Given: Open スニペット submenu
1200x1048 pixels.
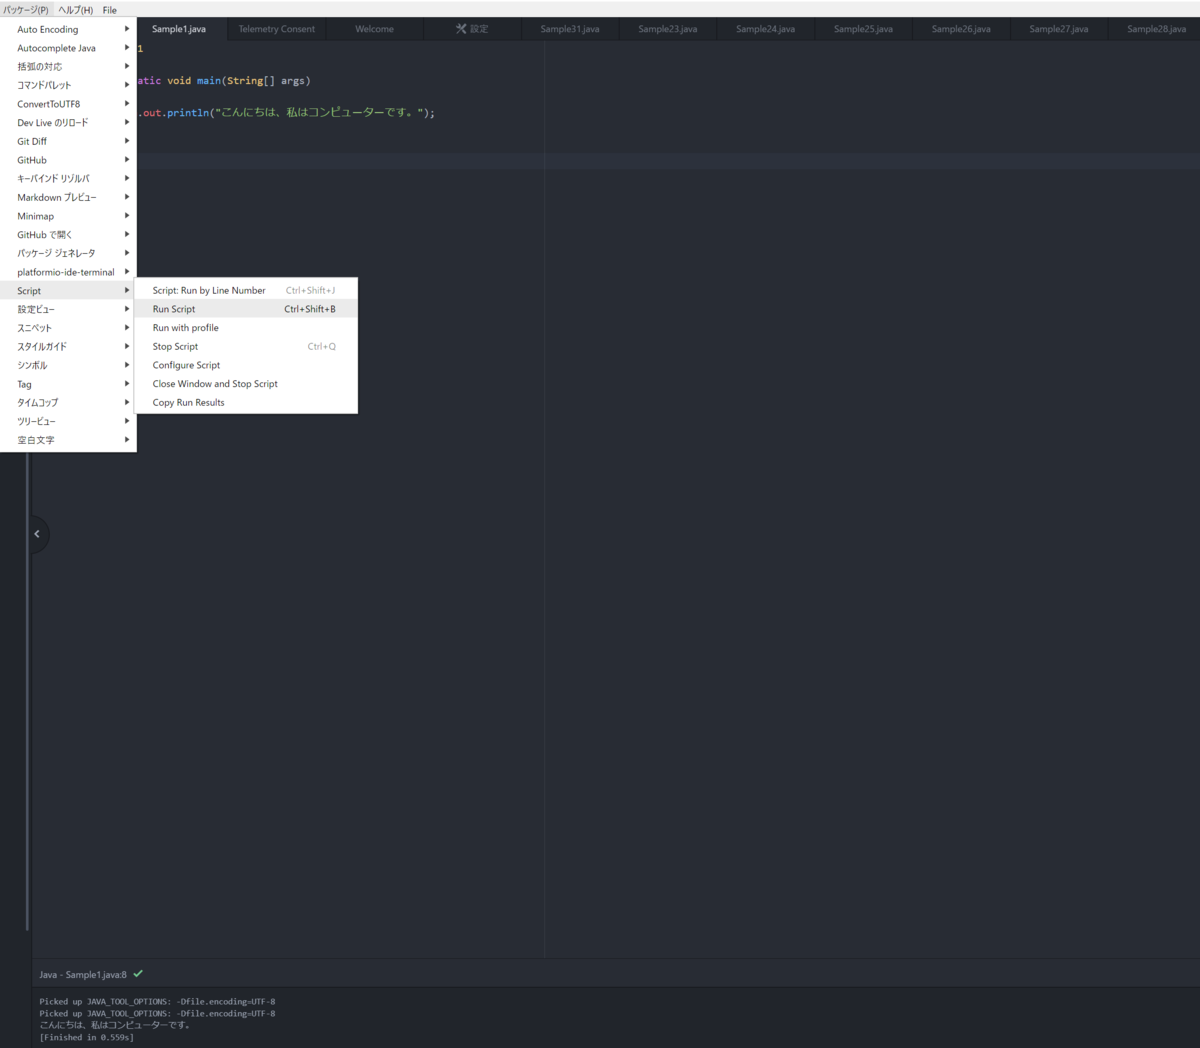Looking at the screenshot, I should [68, 328].
